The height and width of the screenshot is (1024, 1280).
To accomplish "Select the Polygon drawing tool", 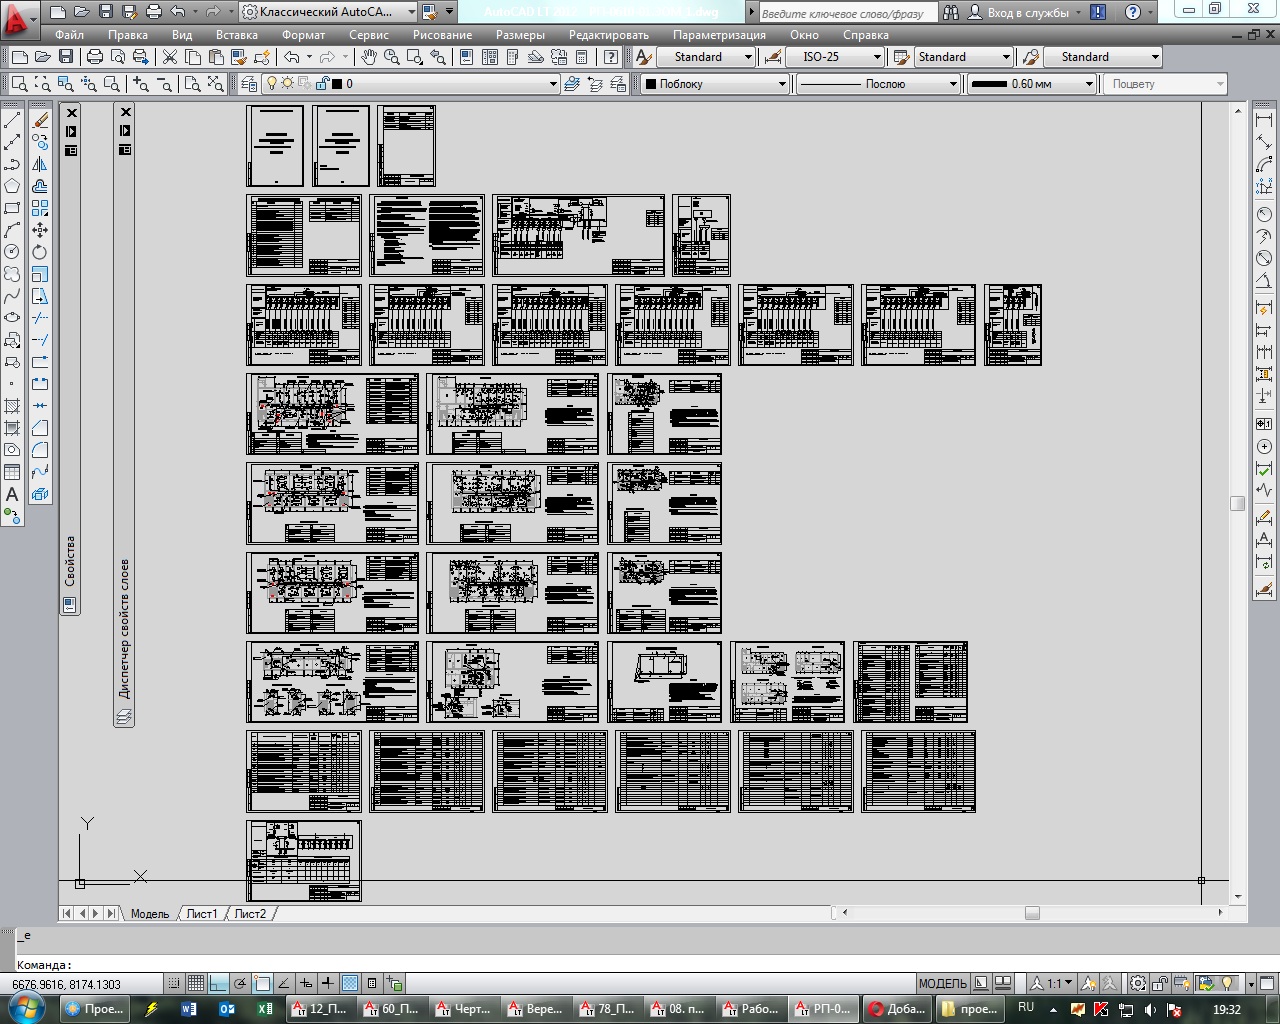I will tap(12, 187).
